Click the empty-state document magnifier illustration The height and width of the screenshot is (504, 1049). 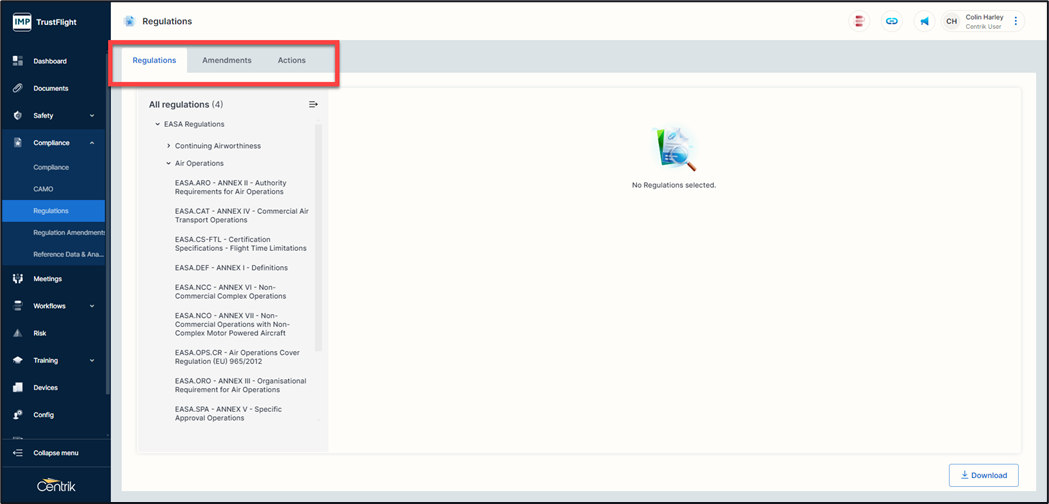(674, 149)
